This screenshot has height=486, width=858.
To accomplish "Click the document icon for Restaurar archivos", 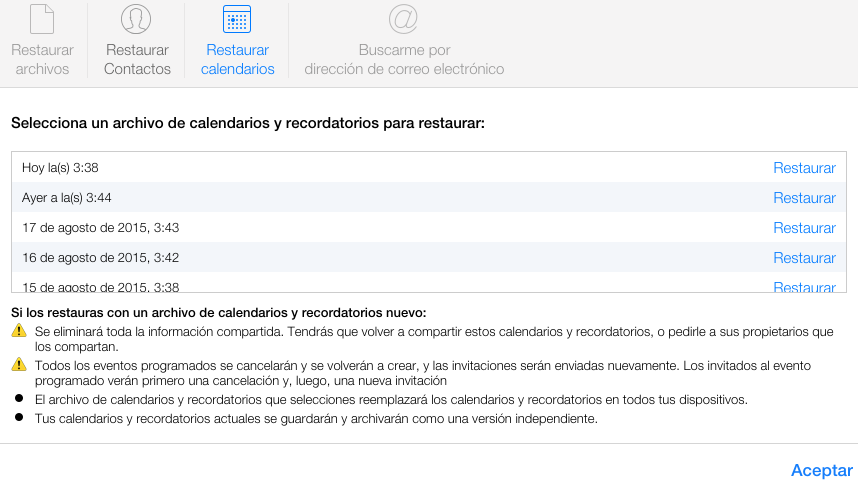I will pos(42,19).
